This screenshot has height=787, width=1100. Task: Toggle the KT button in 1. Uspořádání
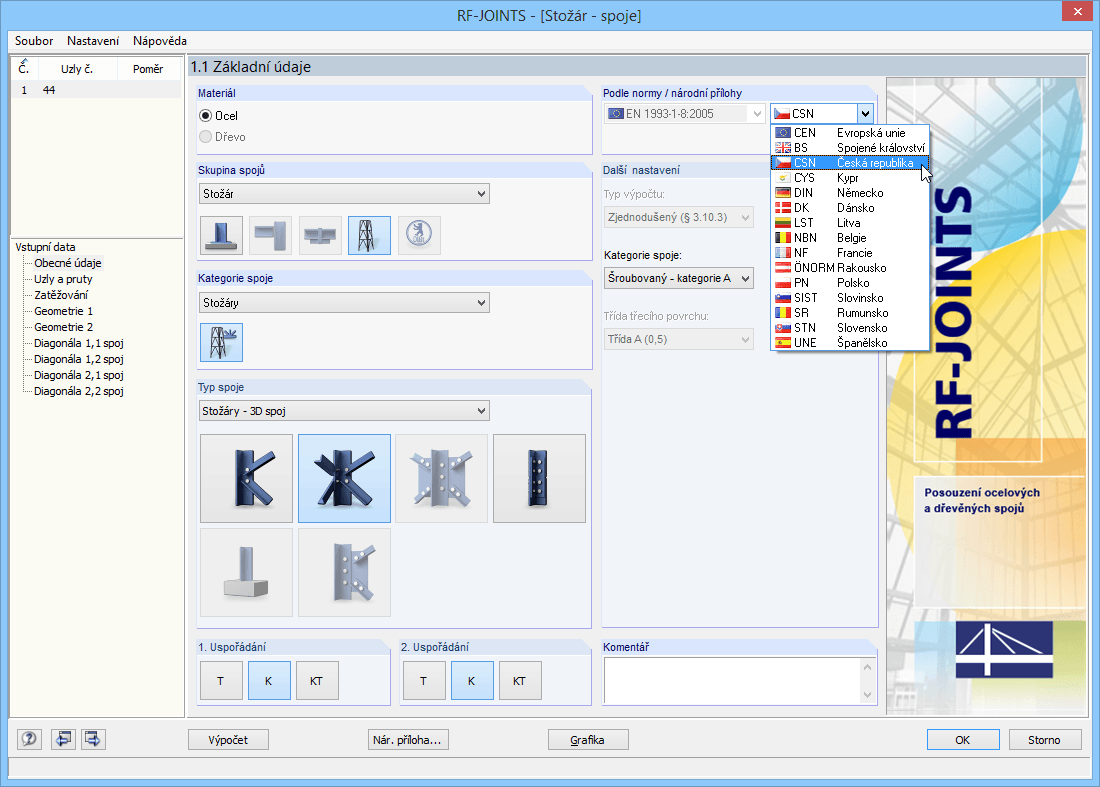click(x=317, y=680)
